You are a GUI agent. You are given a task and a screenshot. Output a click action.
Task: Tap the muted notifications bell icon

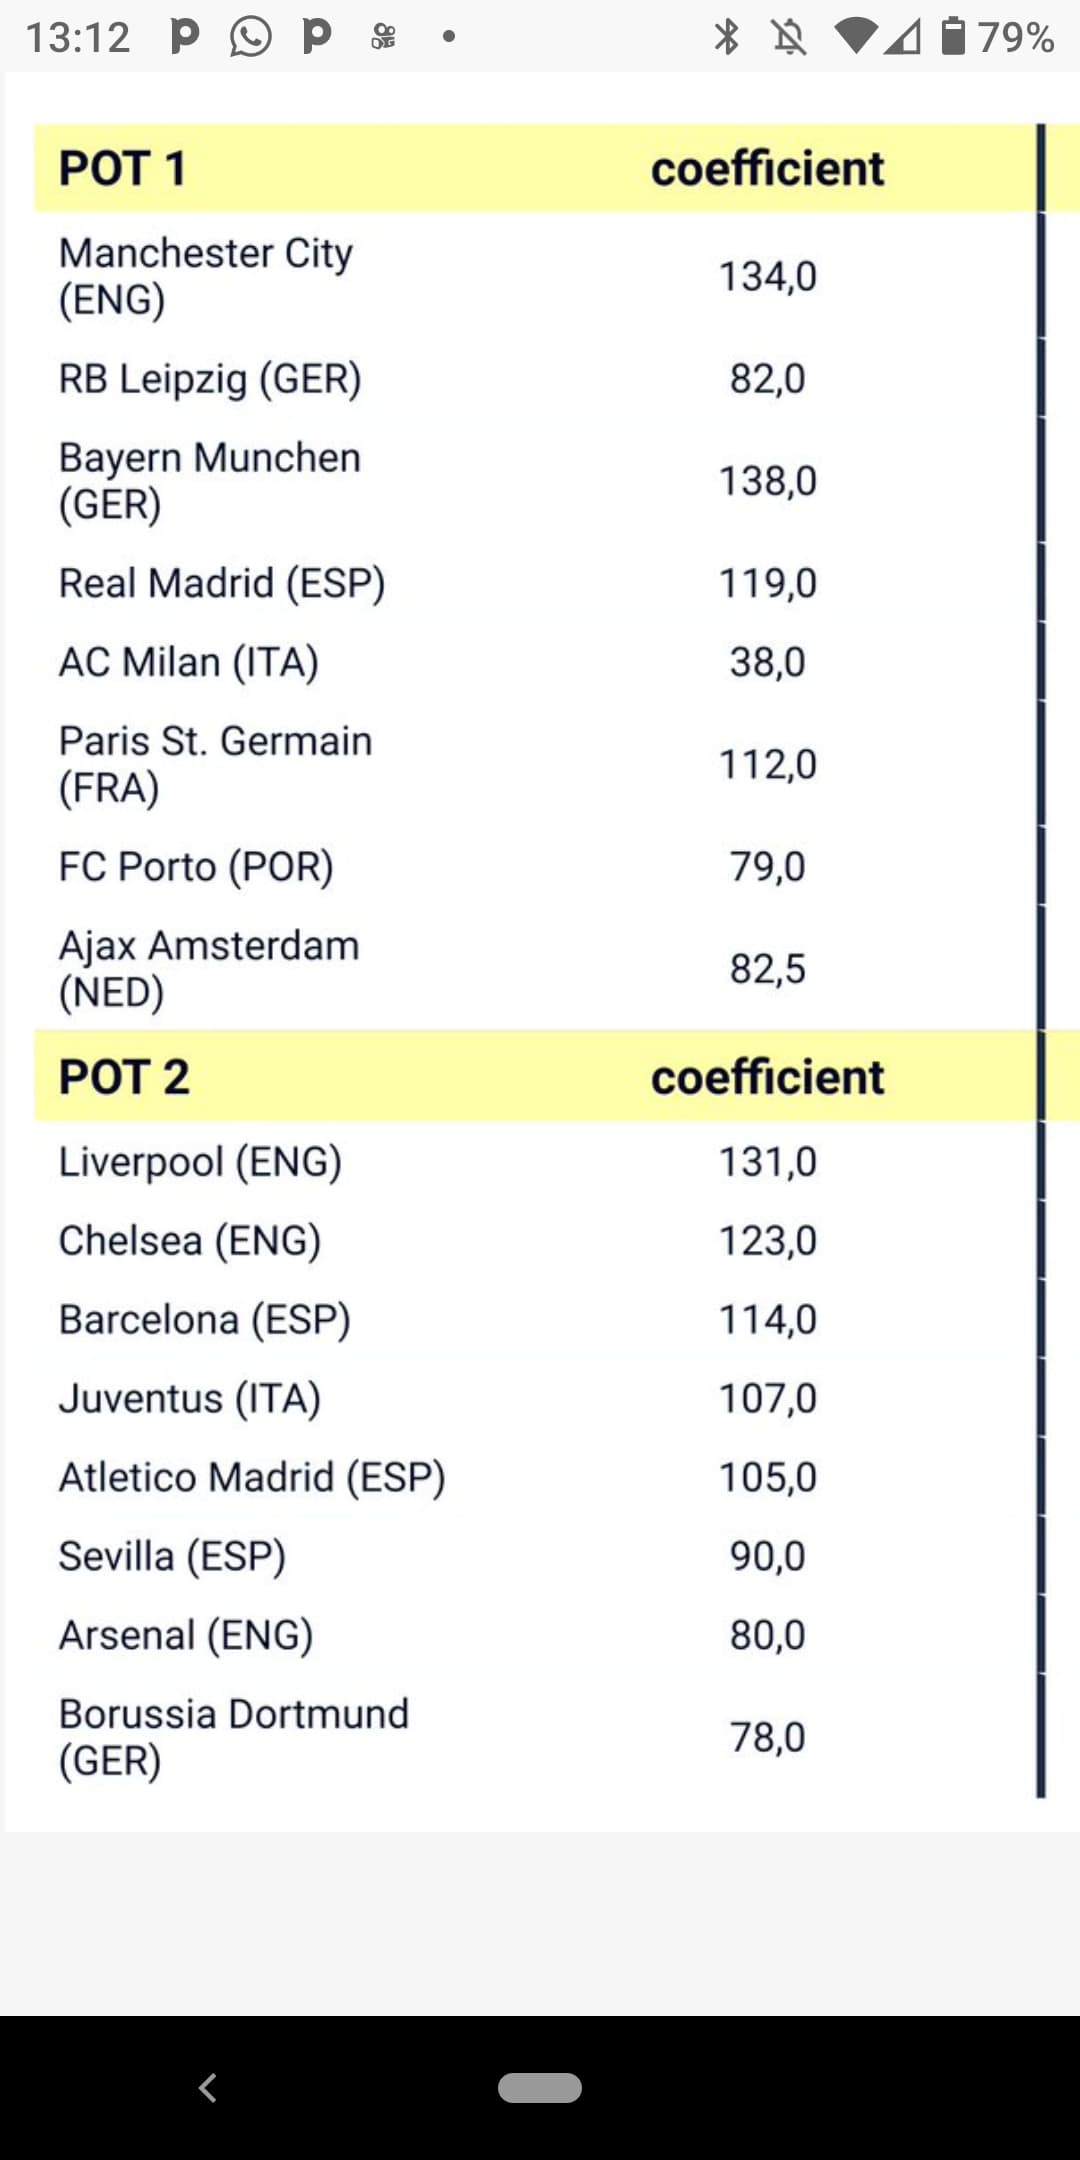click(789, 37)
